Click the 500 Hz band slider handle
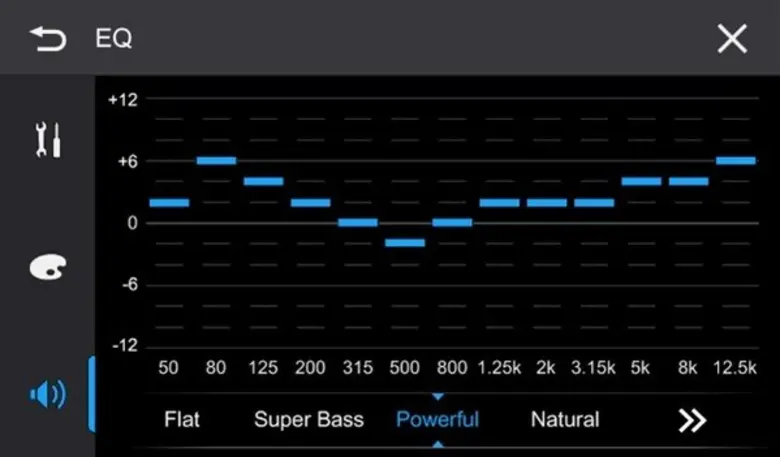The height and width of the screenshot is (457, 780). (404, 243)
